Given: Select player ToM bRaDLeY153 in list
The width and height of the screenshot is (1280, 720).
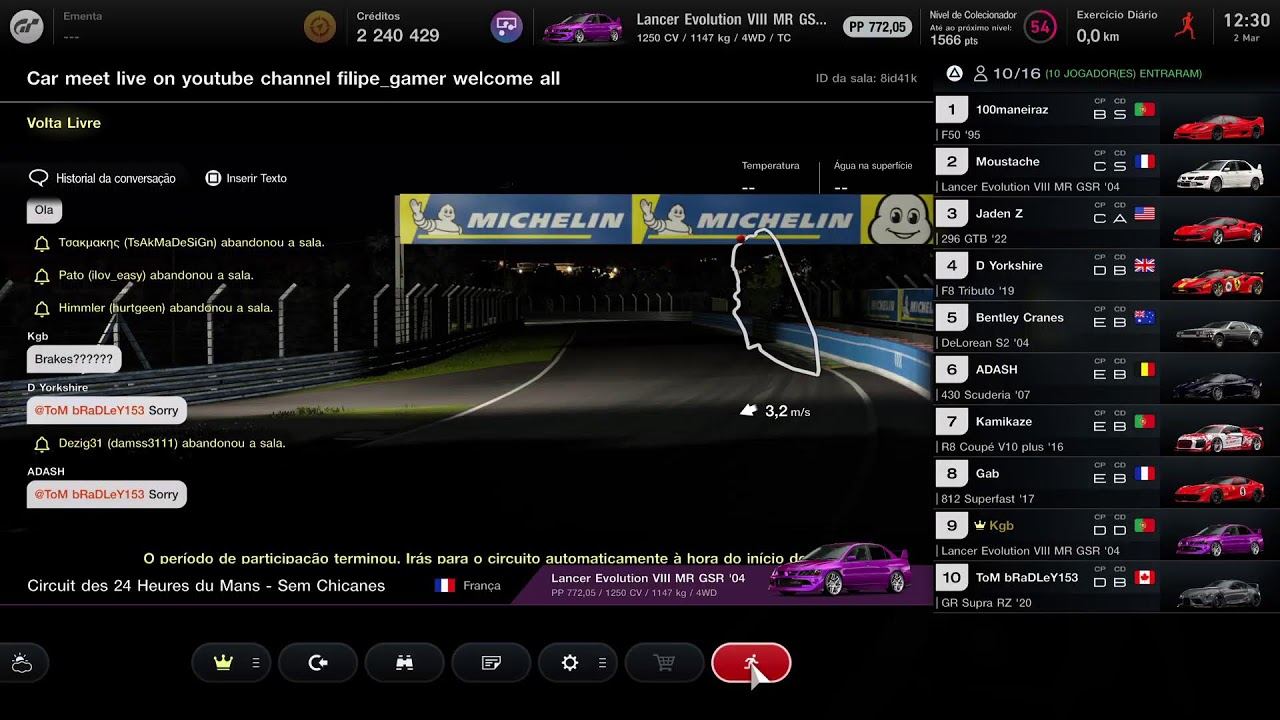Looking at the screenshot, I should click(x=1107, y=587).
